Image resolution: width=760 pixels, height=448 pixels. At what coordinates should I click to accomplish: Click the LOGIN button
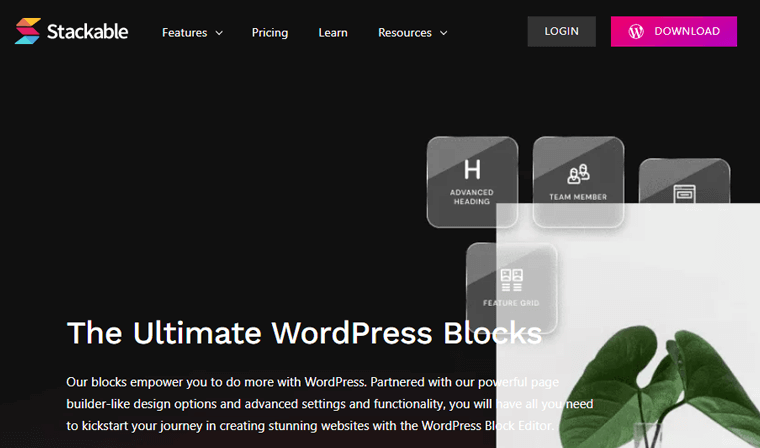[561, 32]
